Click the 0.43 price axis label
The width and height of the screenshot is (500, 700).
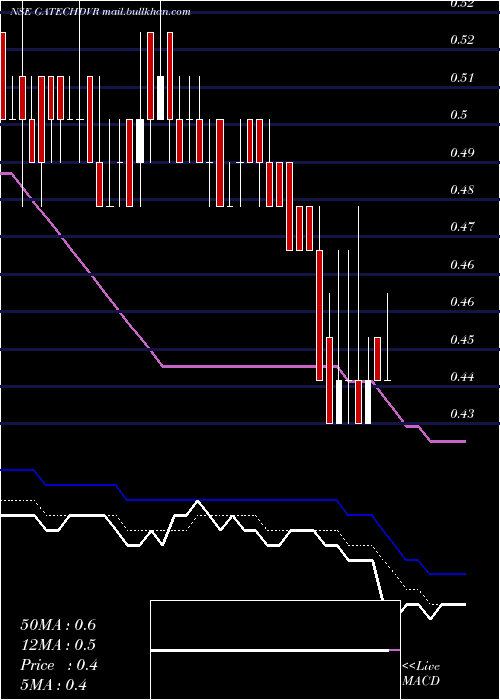[x=462, y=413]
